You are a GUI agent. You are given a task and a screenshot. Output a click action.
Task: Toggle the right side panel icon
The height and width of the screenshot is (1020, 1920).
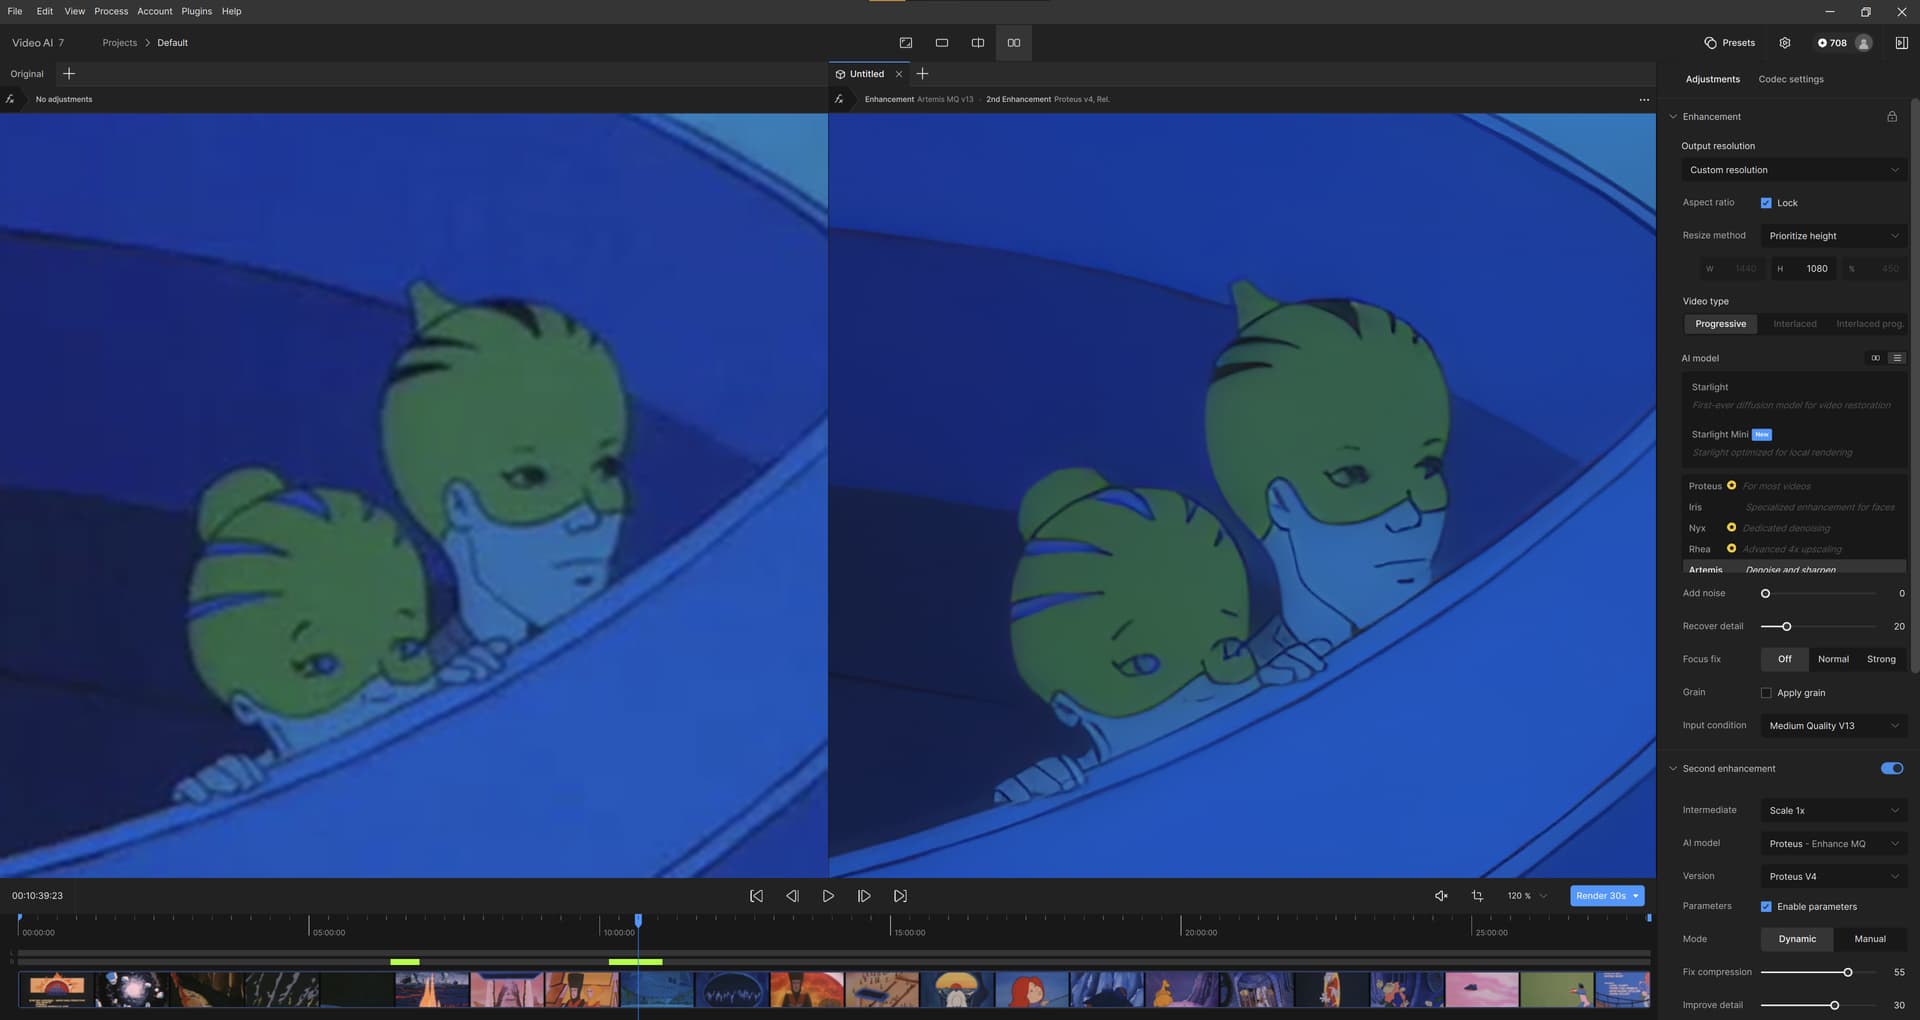click(x=1901, y=43)
